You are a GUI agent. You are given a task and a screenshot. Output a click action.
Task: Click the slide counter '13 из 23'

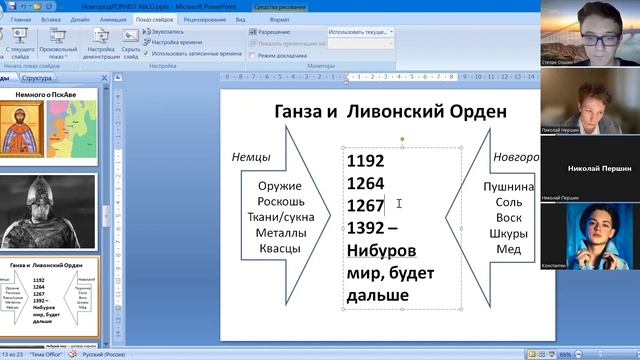coord(12,354)
